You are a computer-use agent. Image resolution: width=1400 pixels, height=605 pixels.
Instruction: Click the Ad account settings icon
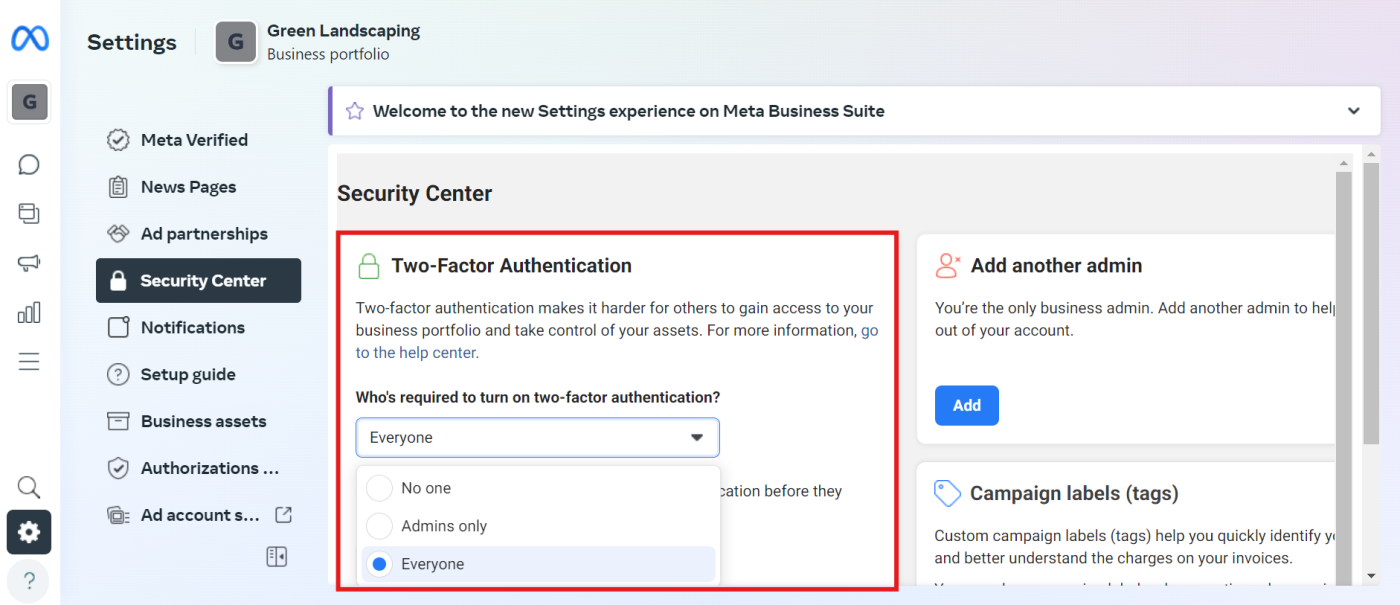pyautogui.click(x=118, y=515)
